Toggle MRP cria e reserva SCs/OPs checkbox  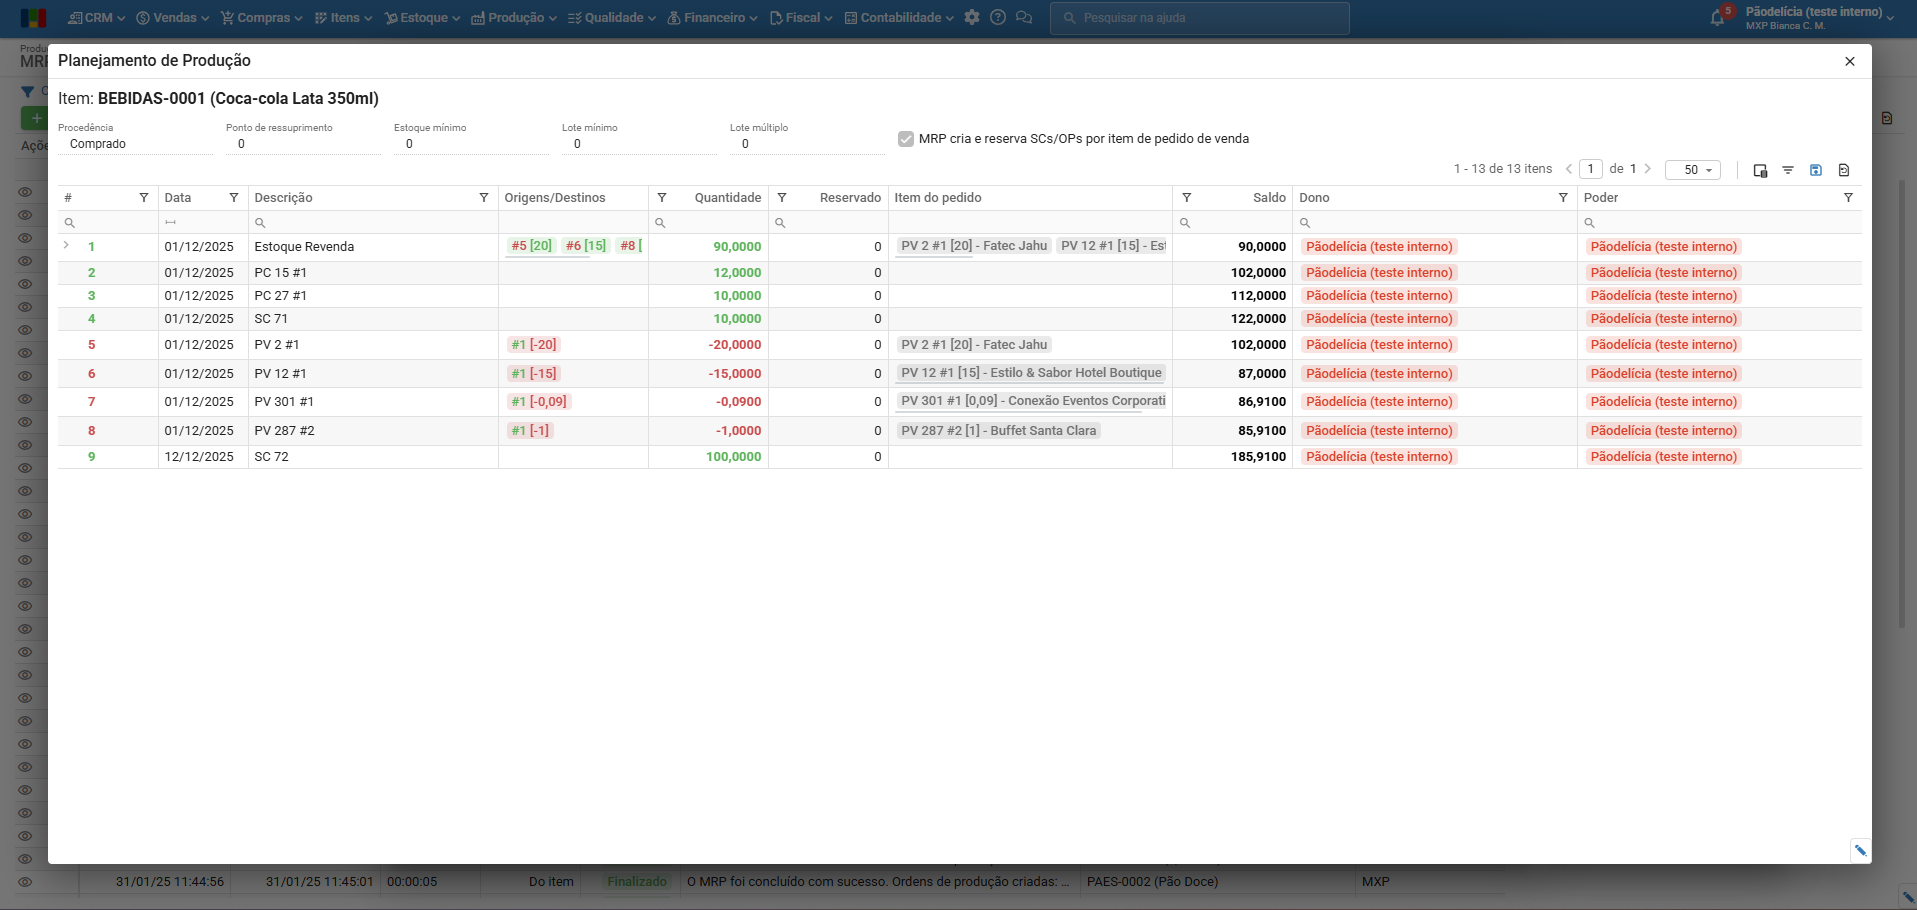[x=906, y=139]
